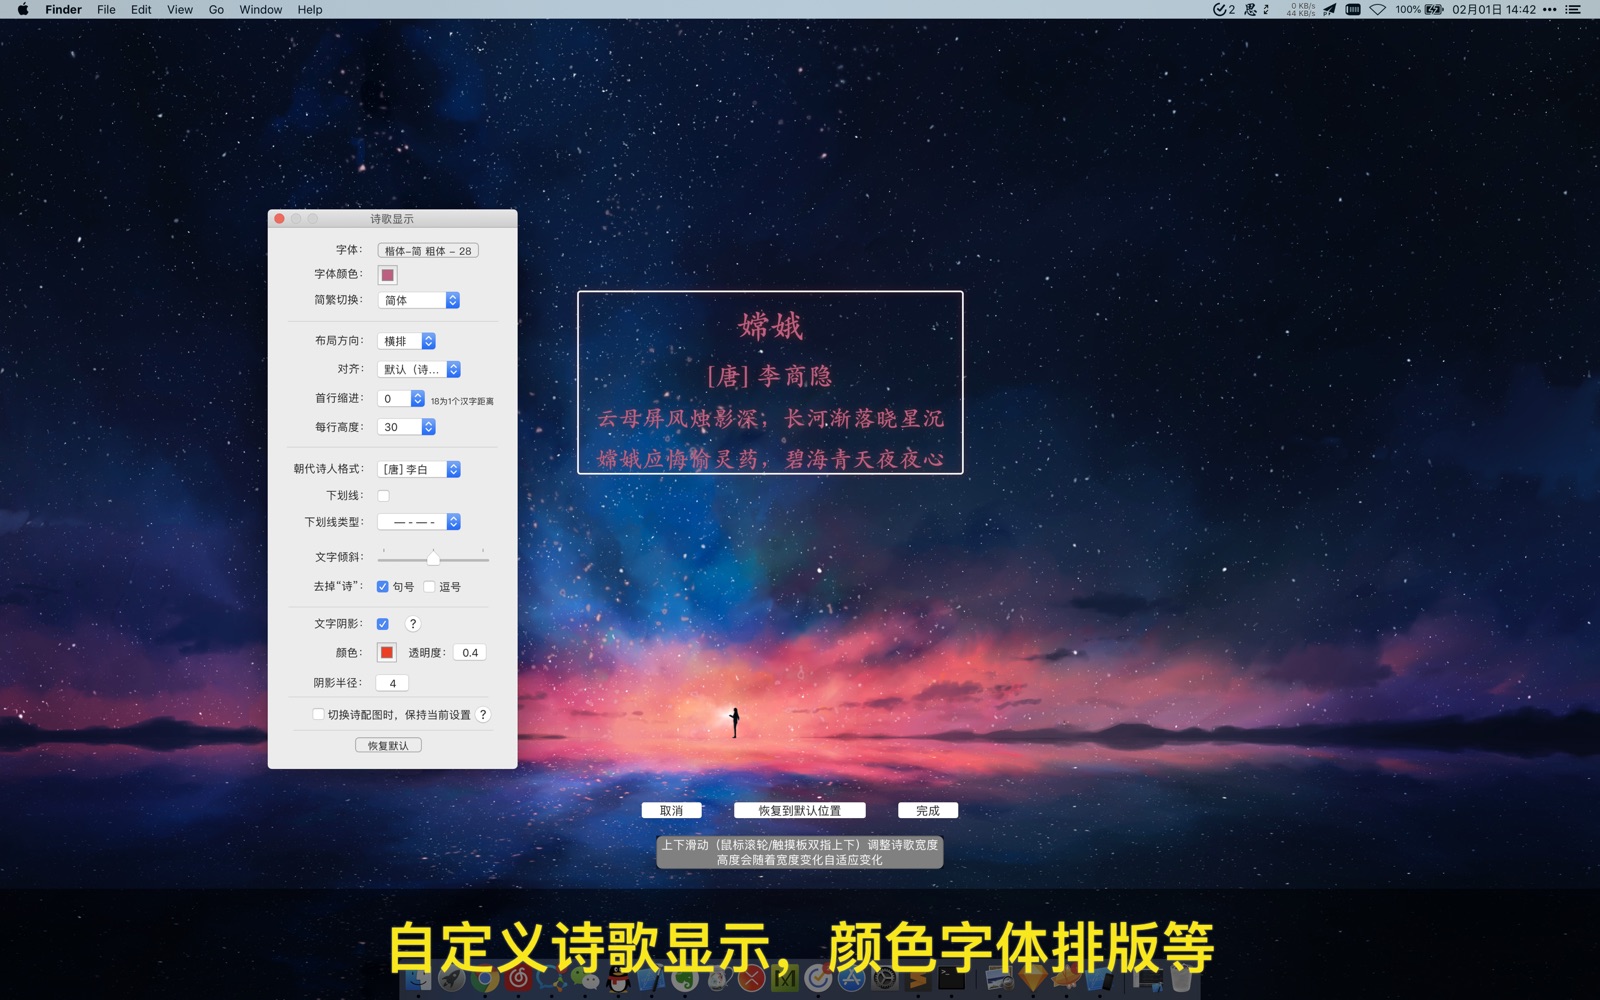1600x1000 pixels.
Task: Open the File menu
Action: point(106,10)
